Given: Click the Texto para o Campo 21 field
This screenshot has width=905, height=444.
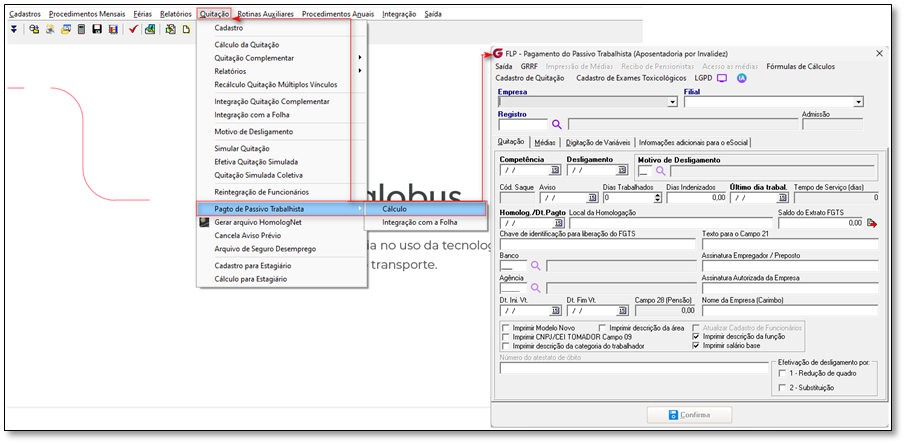Looking at the screenshot, I should pos(790,244).
